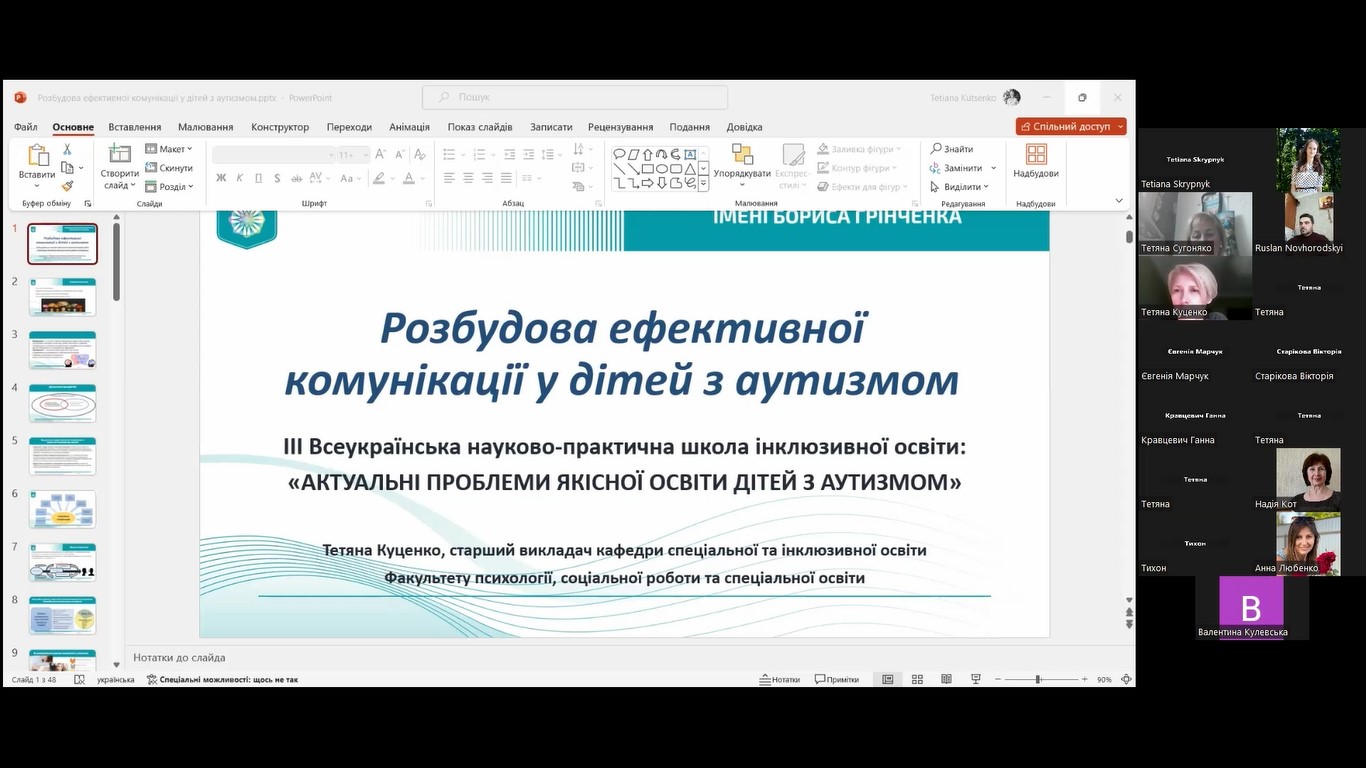Open the Анімація (Animation) ribbon tab

(409, 127)
